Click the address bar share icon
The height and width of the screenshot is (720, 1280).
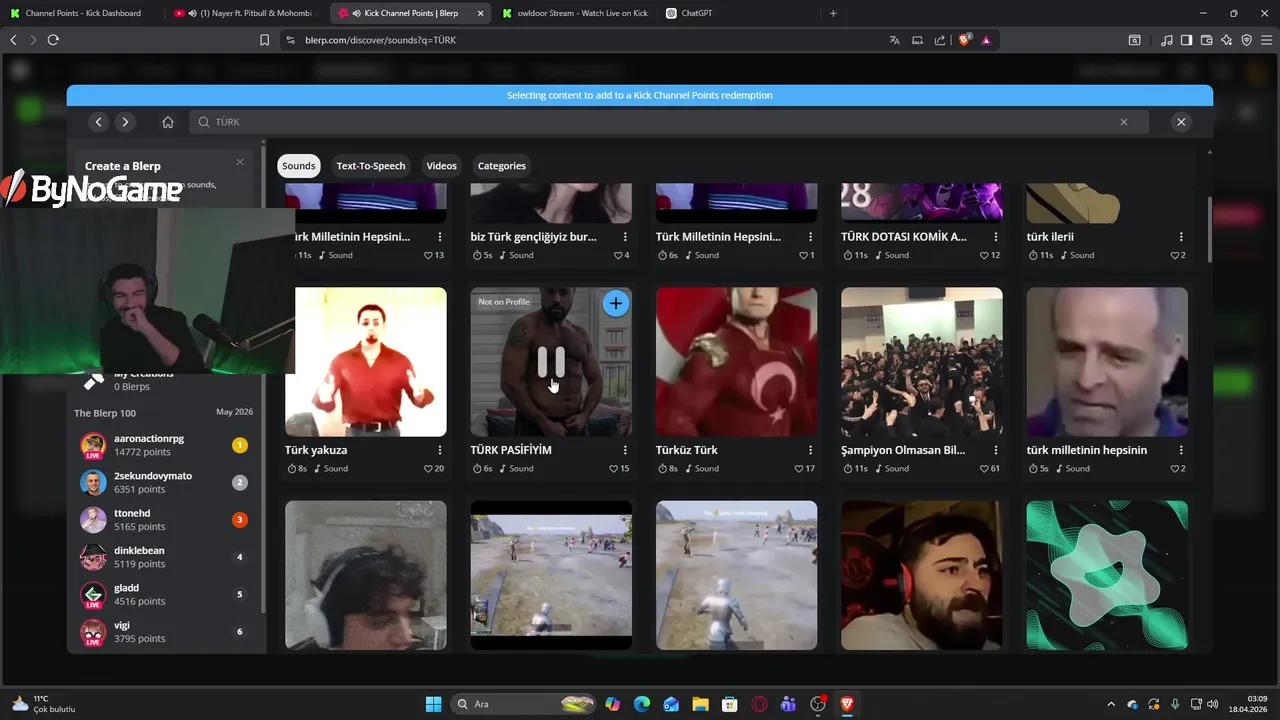point(940,40)
